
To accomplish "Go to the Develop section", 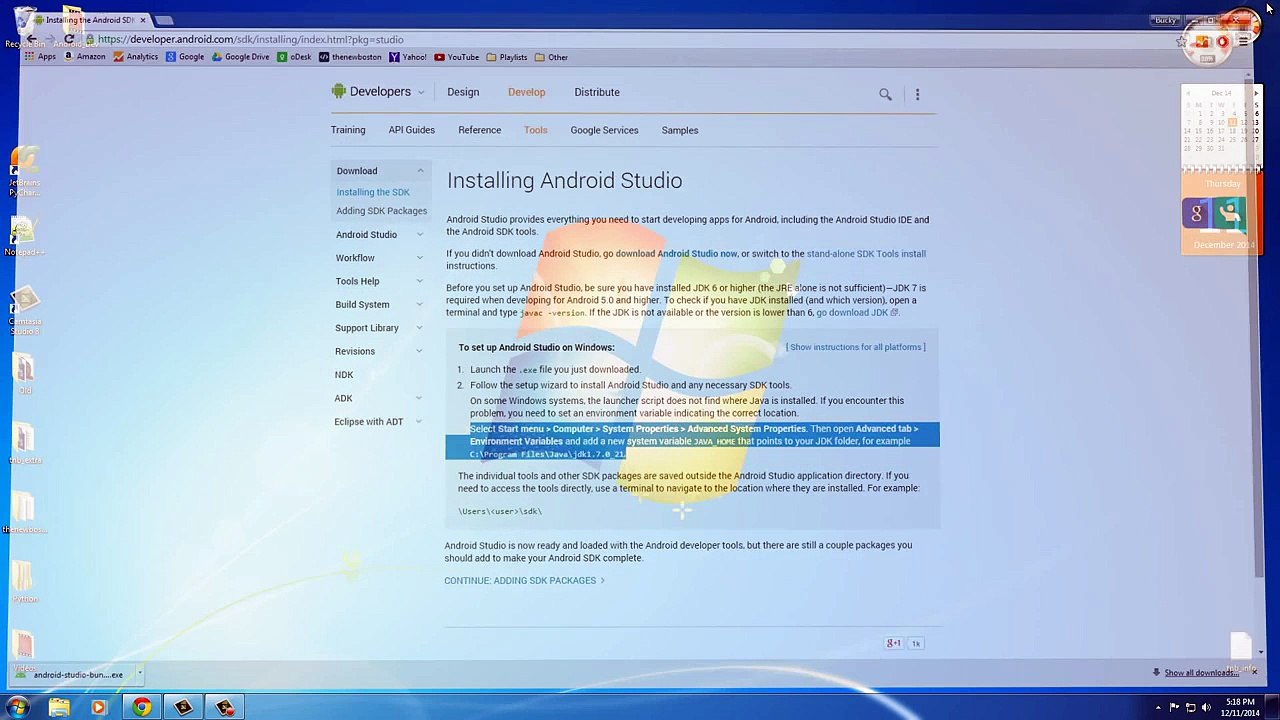I will coord(526,92).
